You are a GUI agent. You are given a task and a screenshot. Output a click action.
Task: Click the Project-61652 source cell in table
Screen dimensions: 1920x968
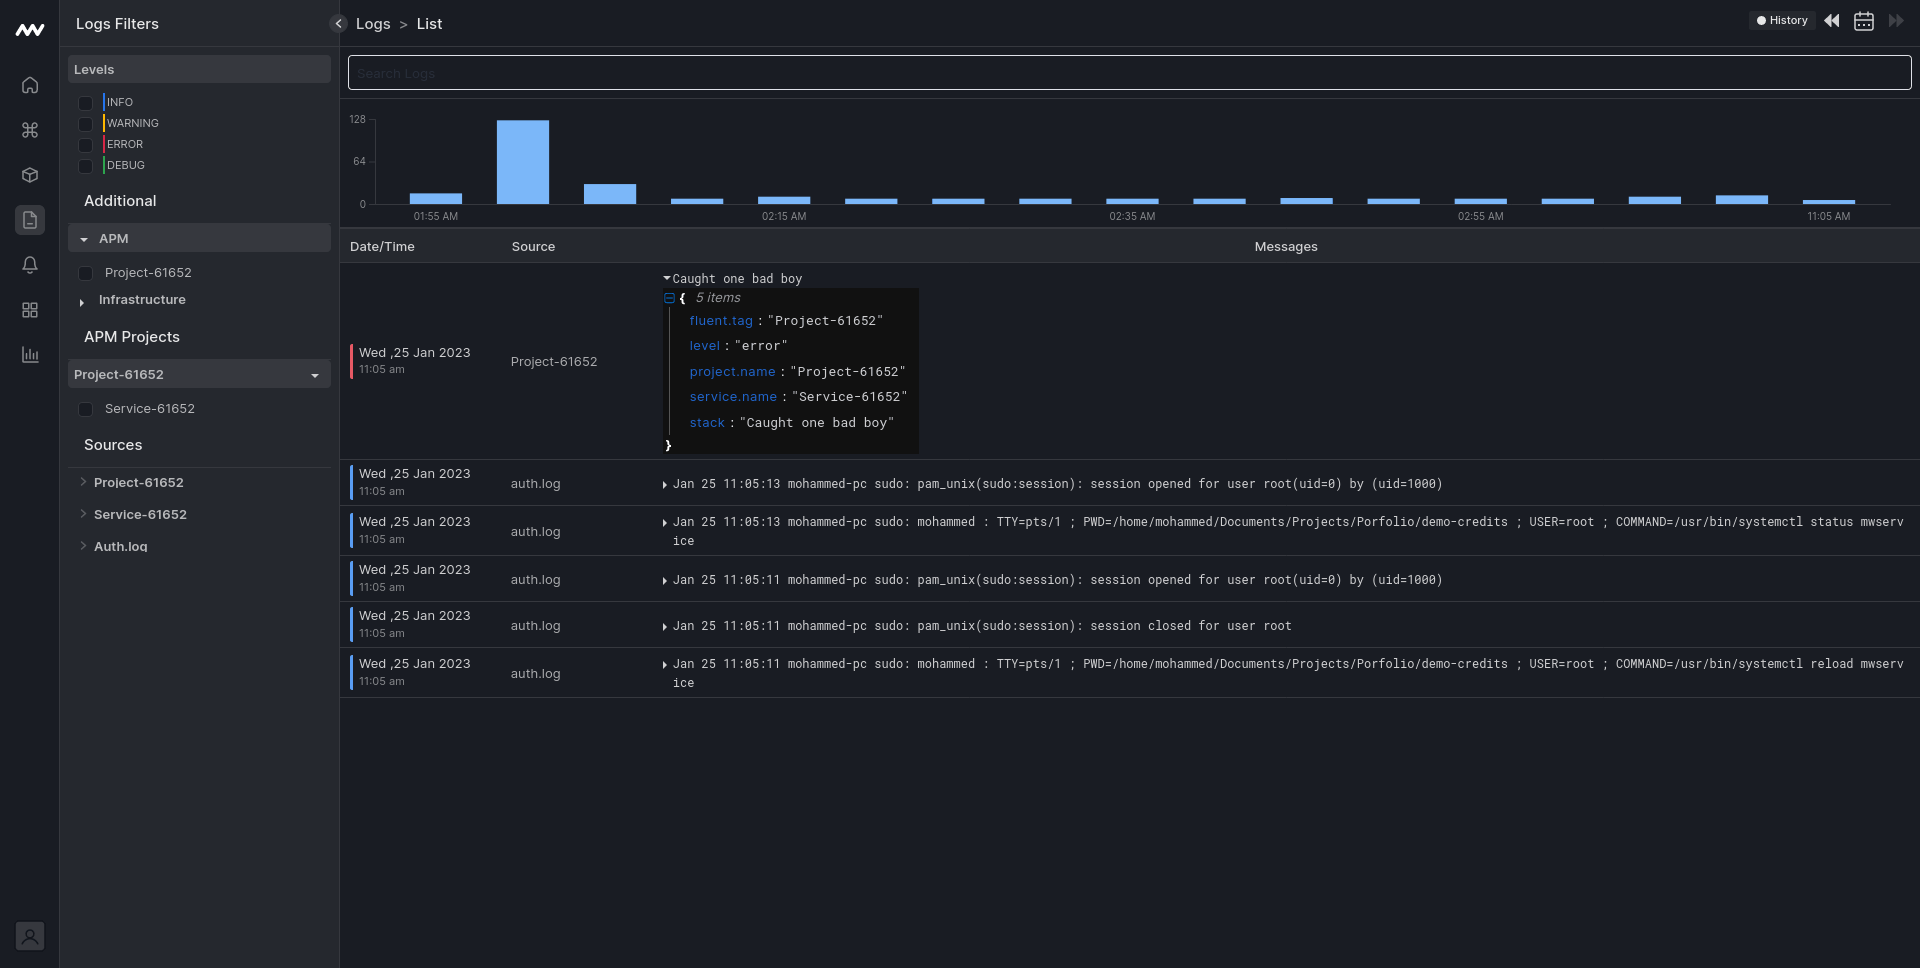tap(554, 362)
